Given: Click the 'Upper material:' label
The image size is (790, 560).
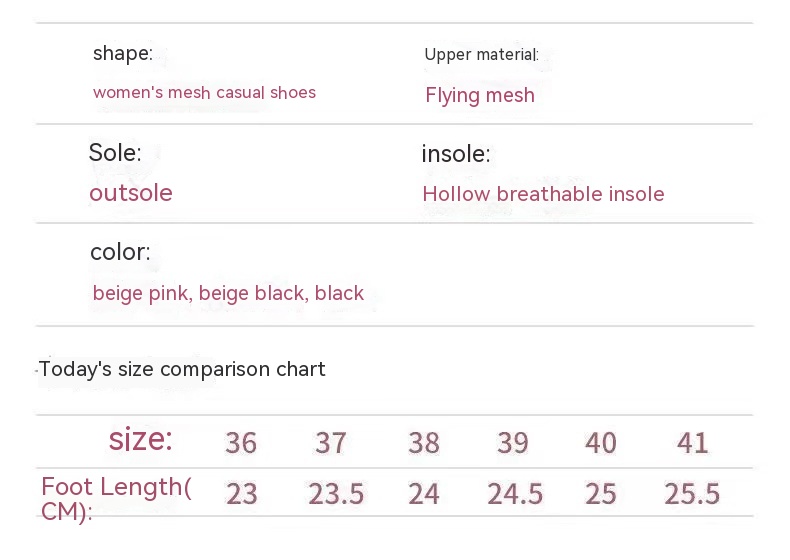Looking at the screenshot, I should coord(481,55).
